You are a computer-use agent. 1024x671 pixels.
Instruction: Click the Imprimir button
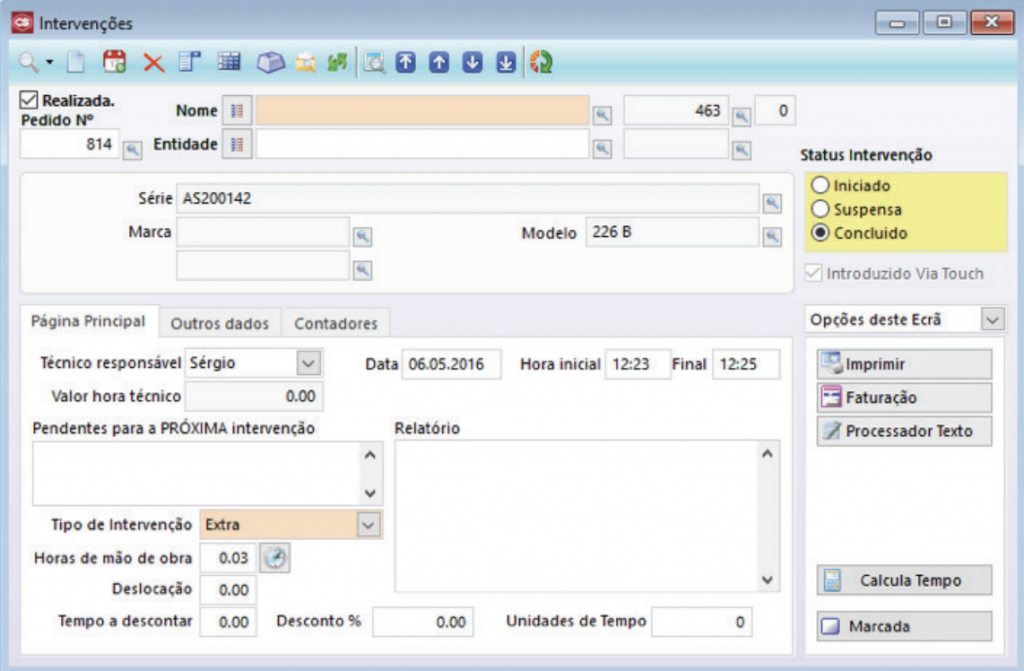(x=904, y=364)
